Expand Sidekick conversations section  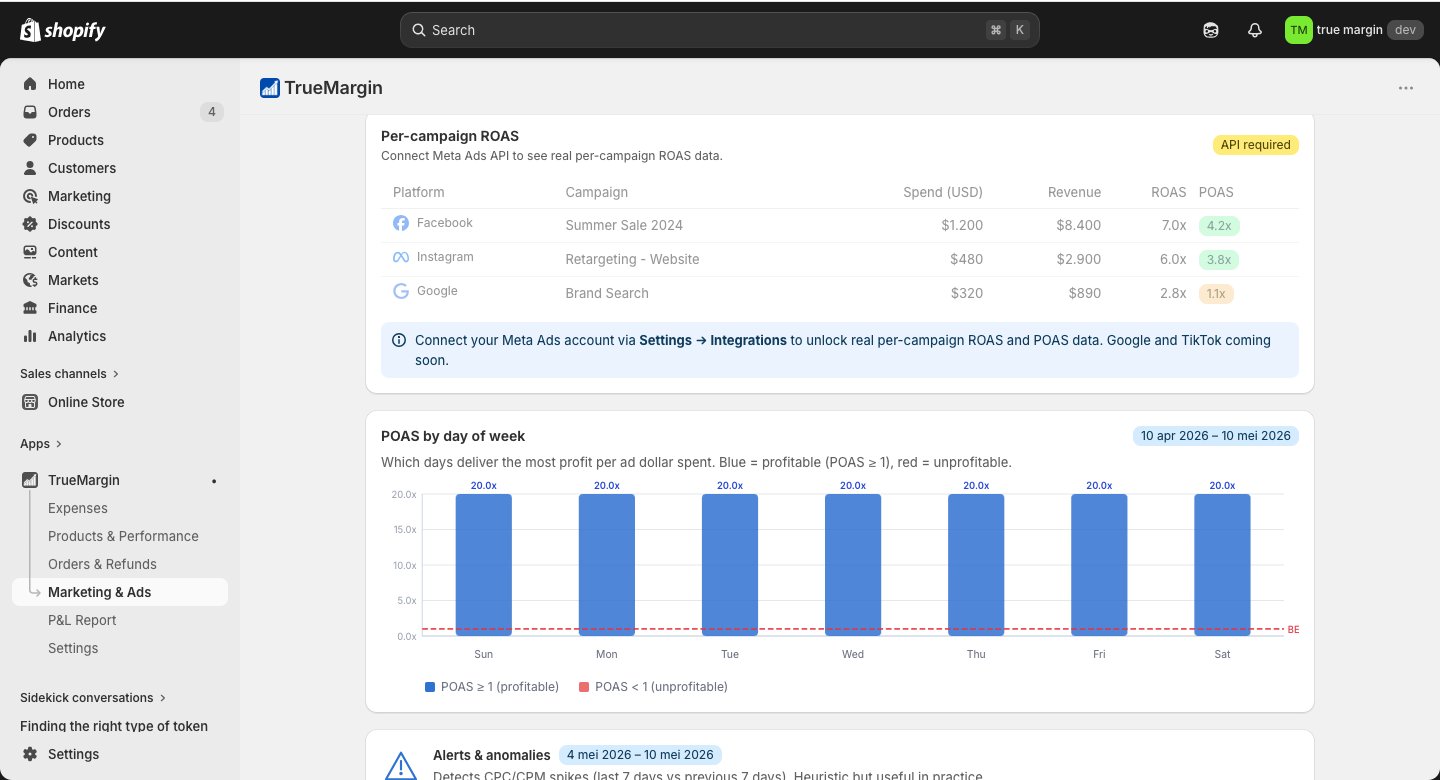[93, 698]
